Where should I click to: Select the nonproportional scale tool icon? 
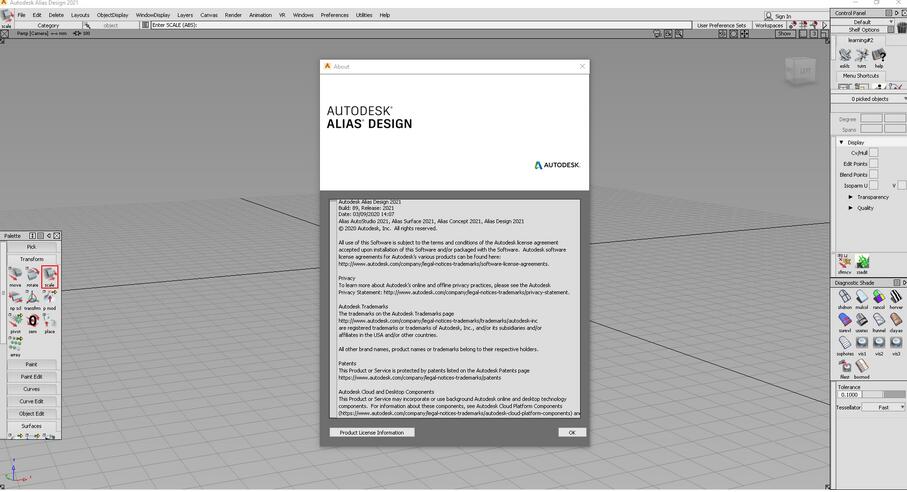[15, 299]
